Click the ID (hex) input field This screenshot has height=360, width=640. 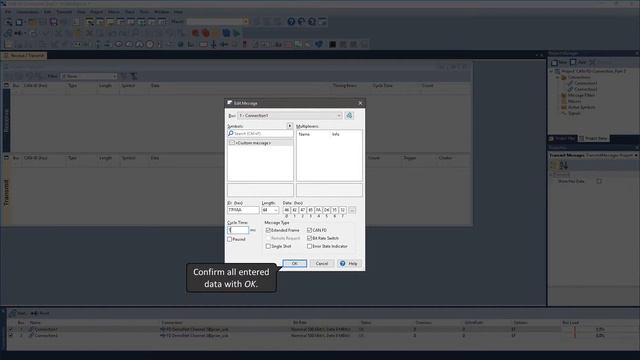(x=243, y=210)
